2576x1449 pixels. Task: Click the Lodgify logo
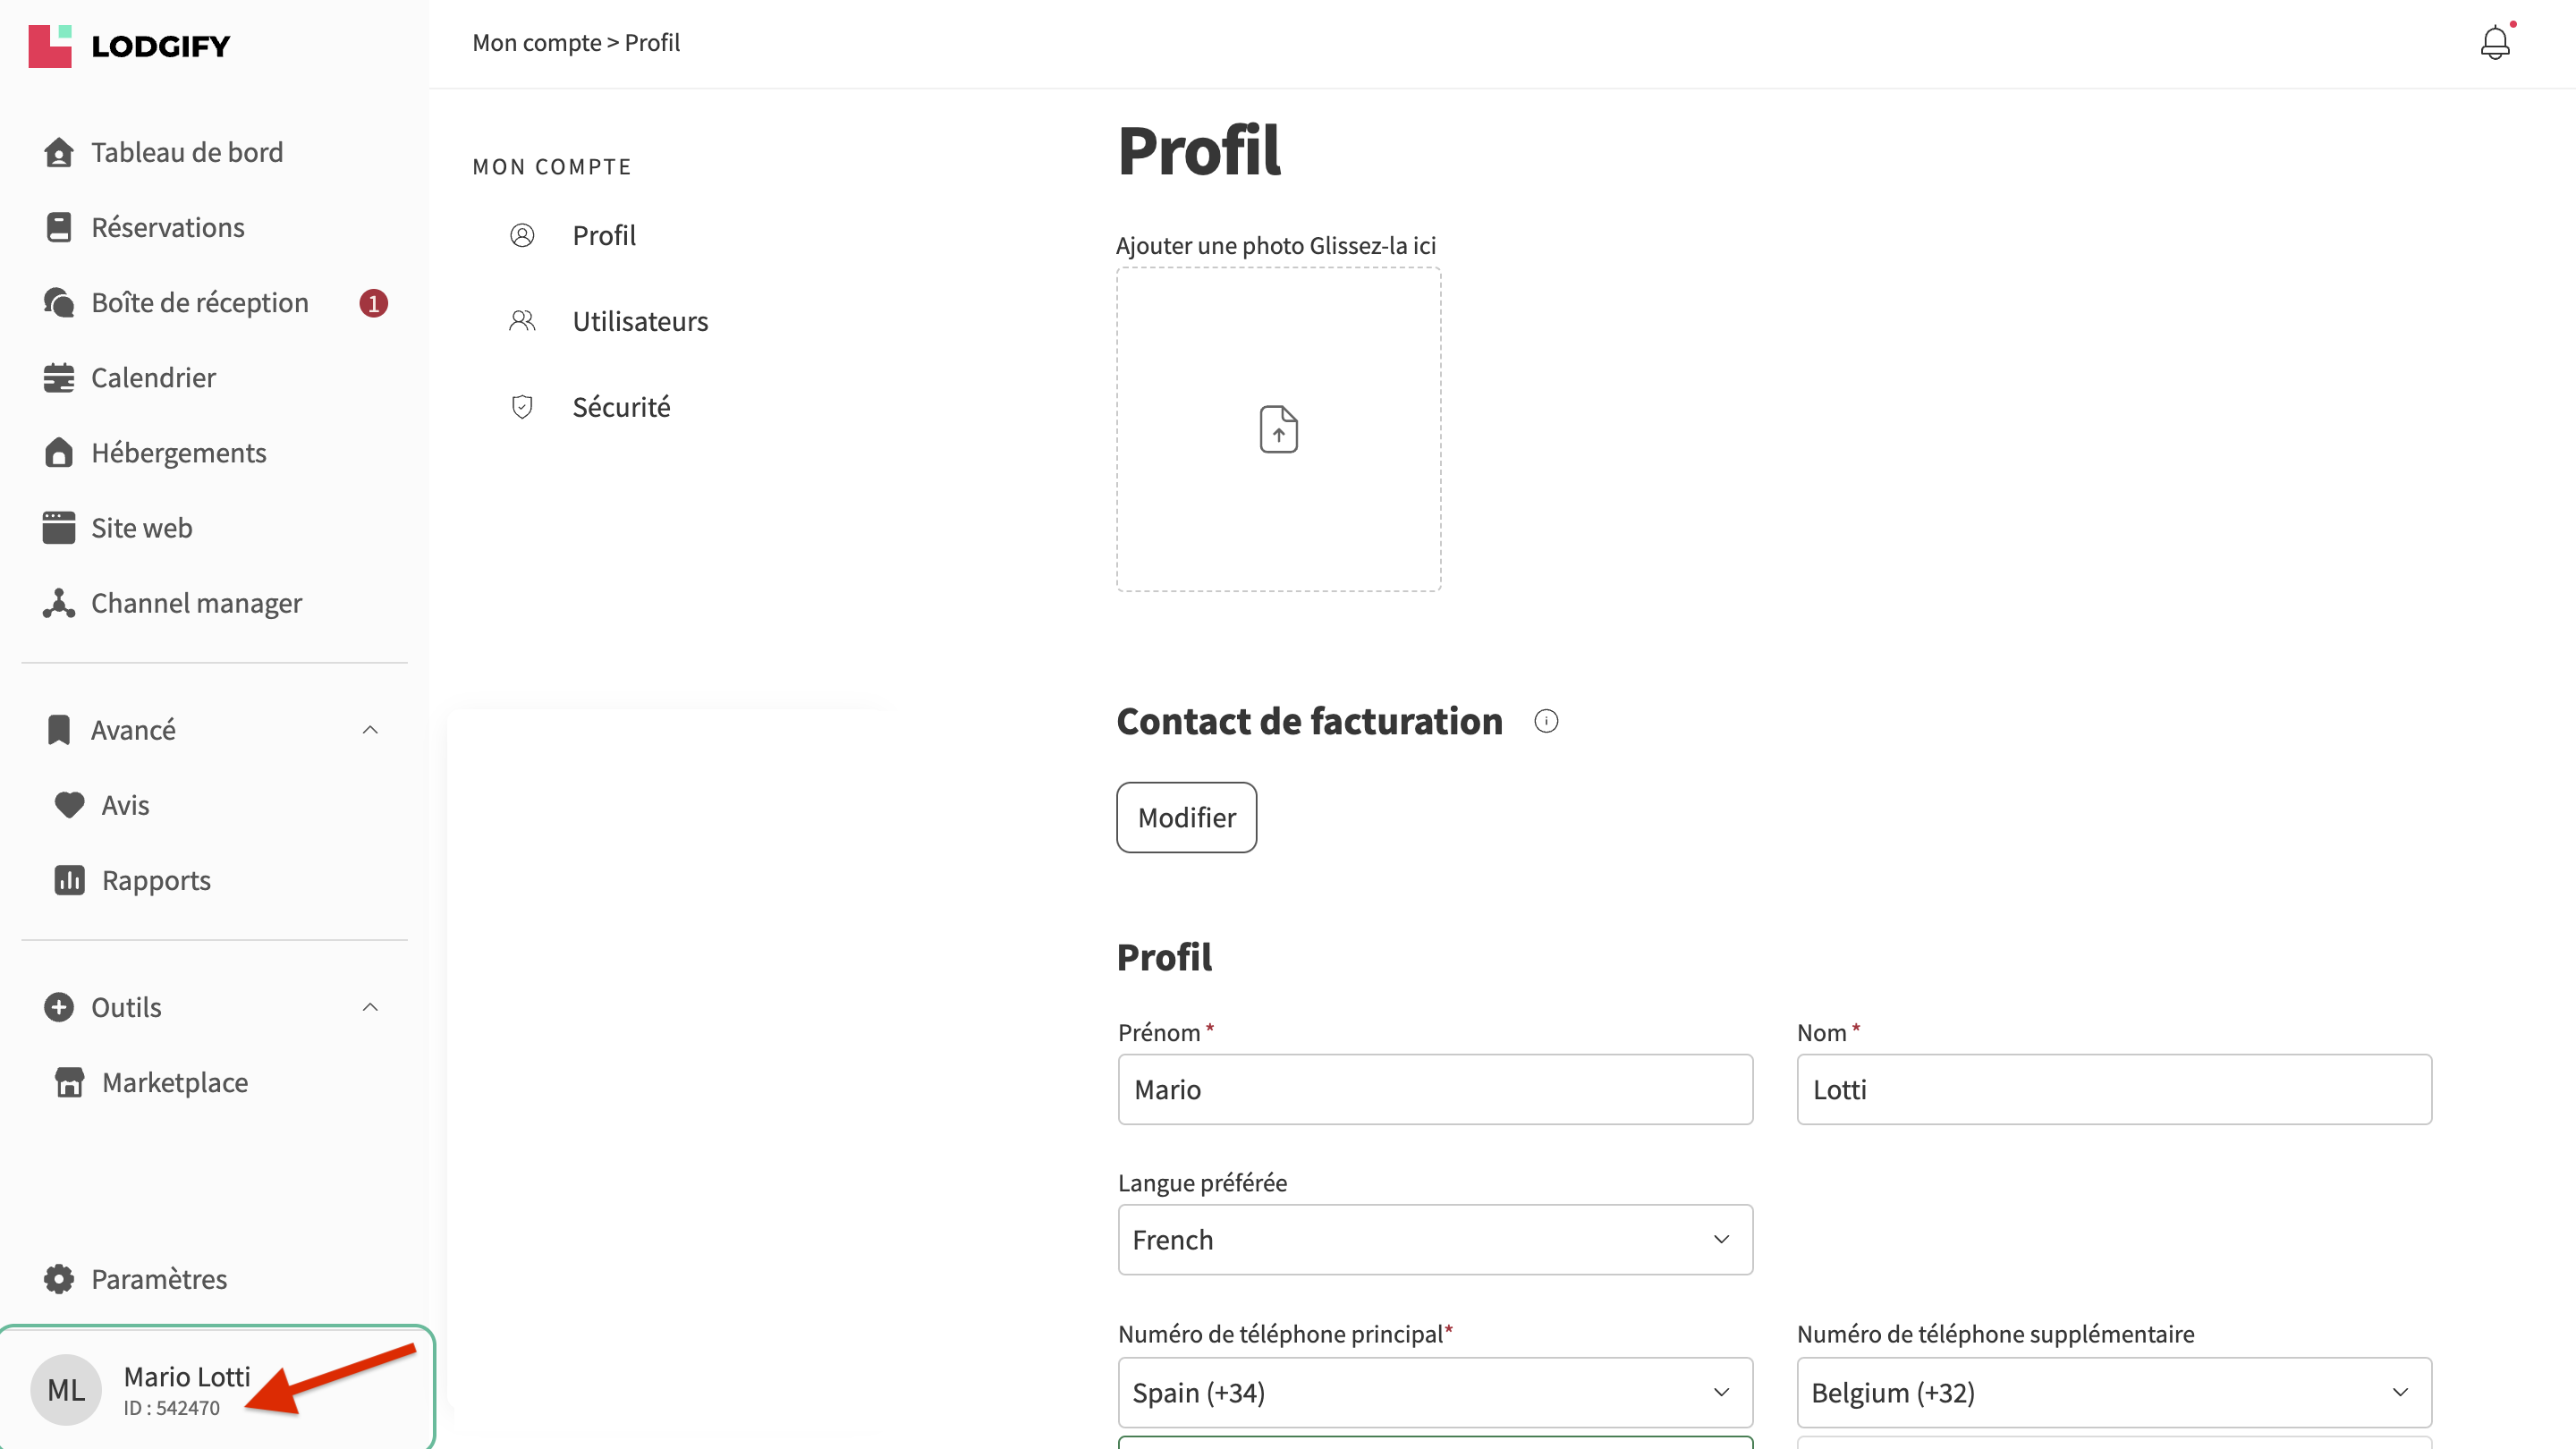click(x=130, y=46)
